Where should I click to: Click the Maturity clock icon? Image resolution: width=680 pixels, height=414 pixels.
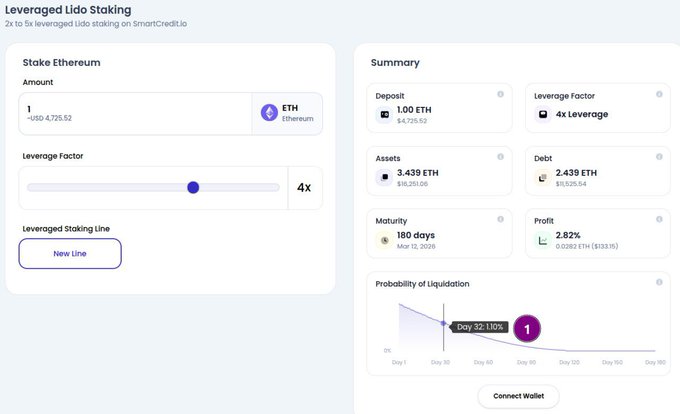tap(384, 240)
